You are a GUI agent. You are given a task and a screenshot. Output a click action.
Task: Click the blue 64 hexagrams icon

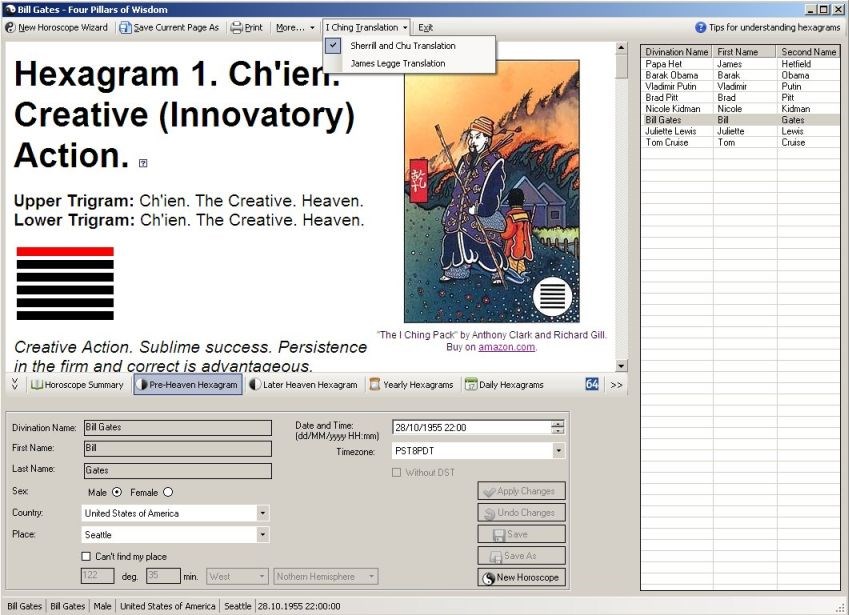(x=592, y=384)
